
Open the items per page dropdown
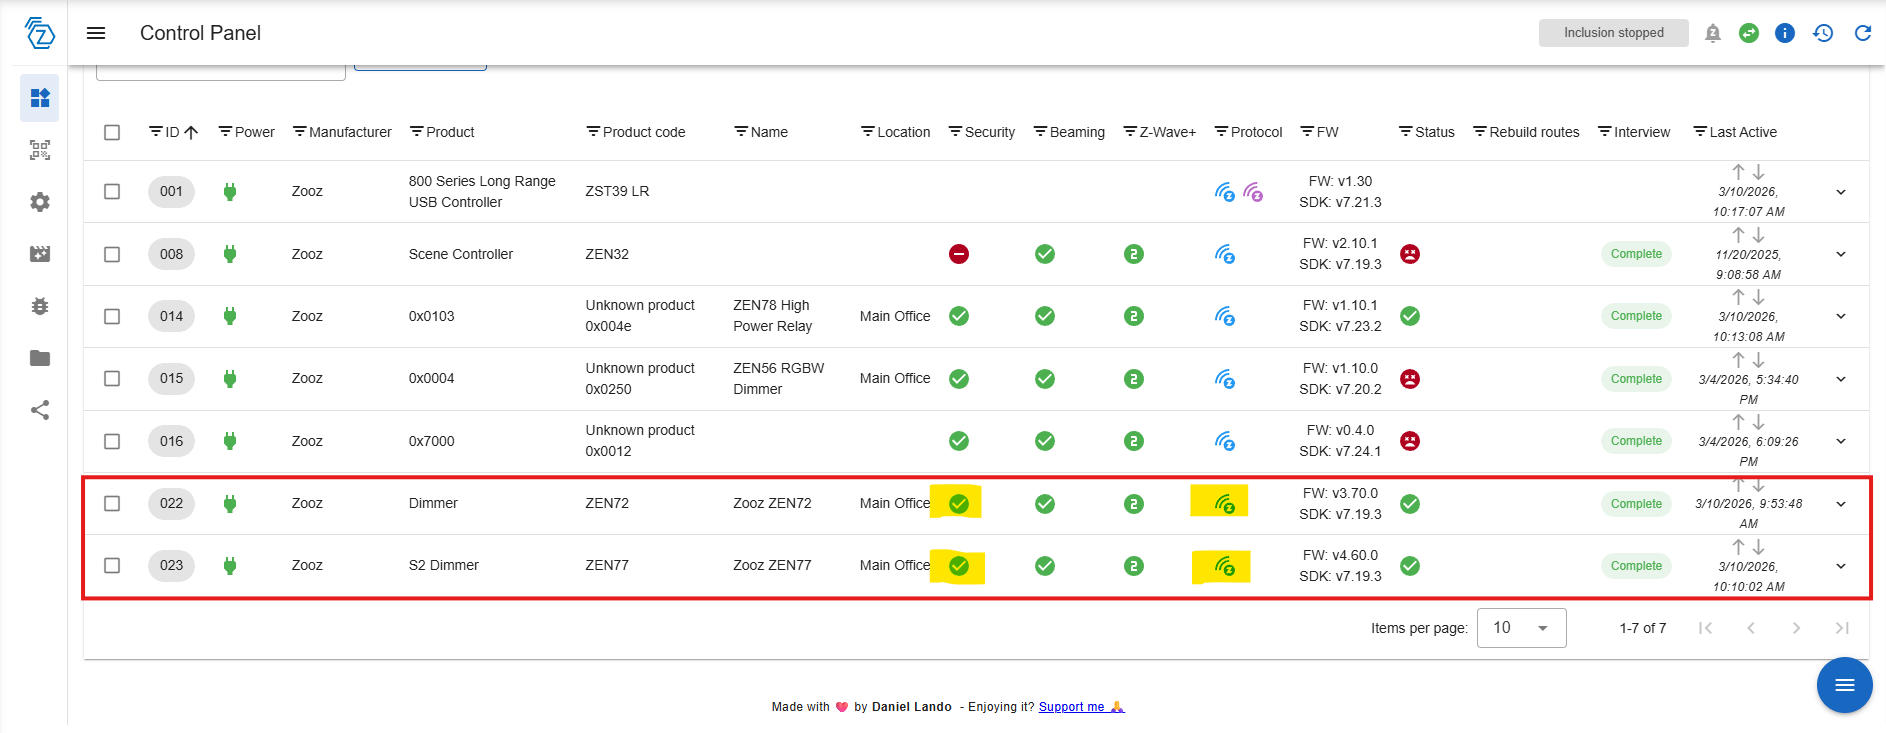click(x=1521, y=628)
